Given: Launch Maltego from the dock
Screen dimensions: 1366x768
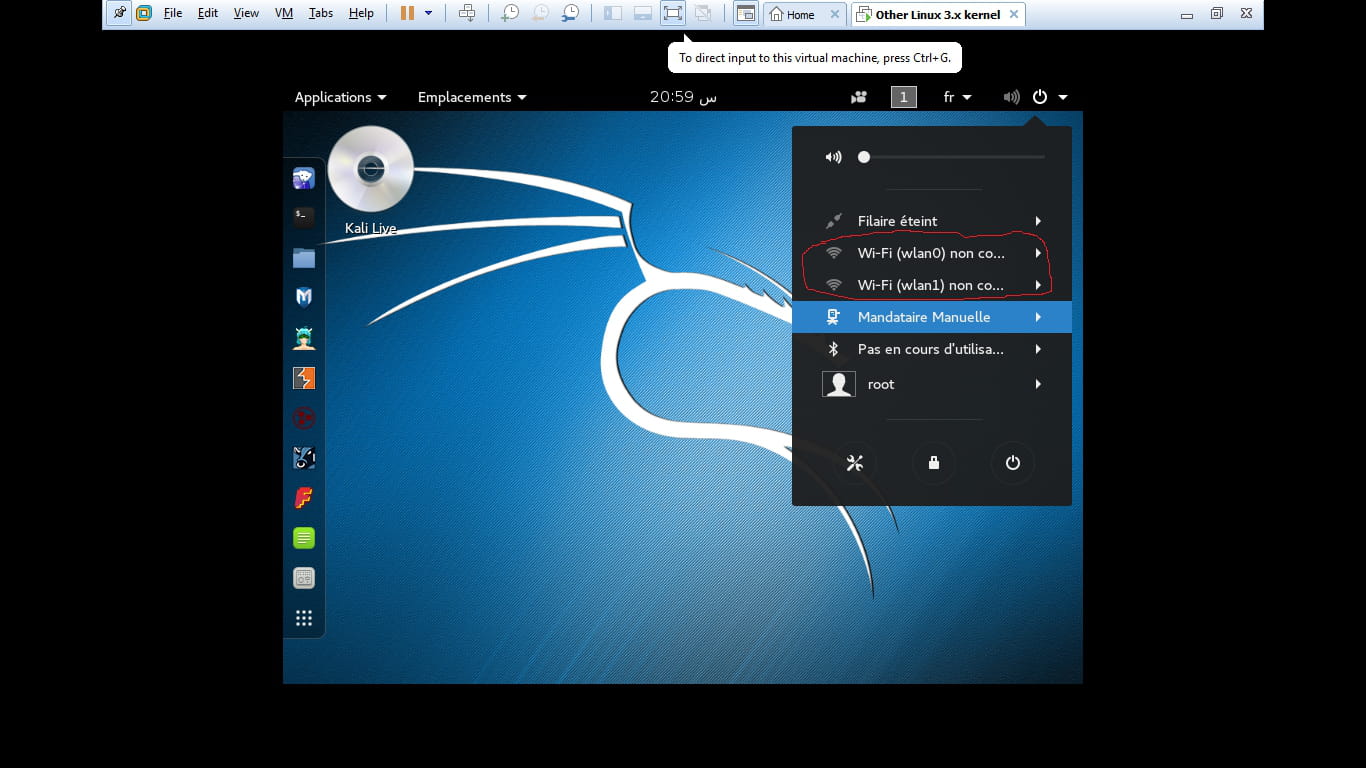Looking at the screenshot, I should tap(304, 418).
